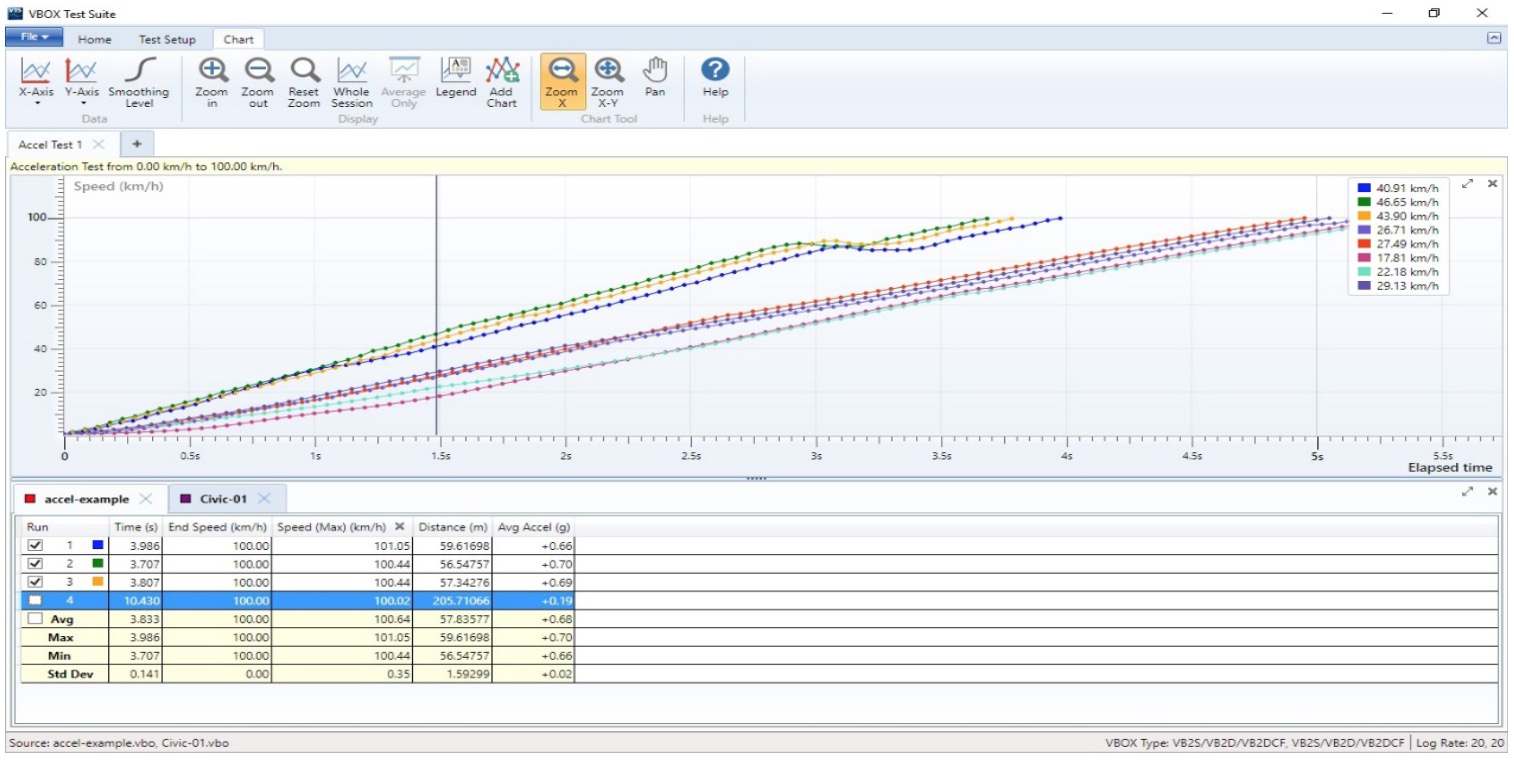This screenshot has width=1514, height=760.
Task: Toggle the Avg row checkbox
Action: (36, 619)
